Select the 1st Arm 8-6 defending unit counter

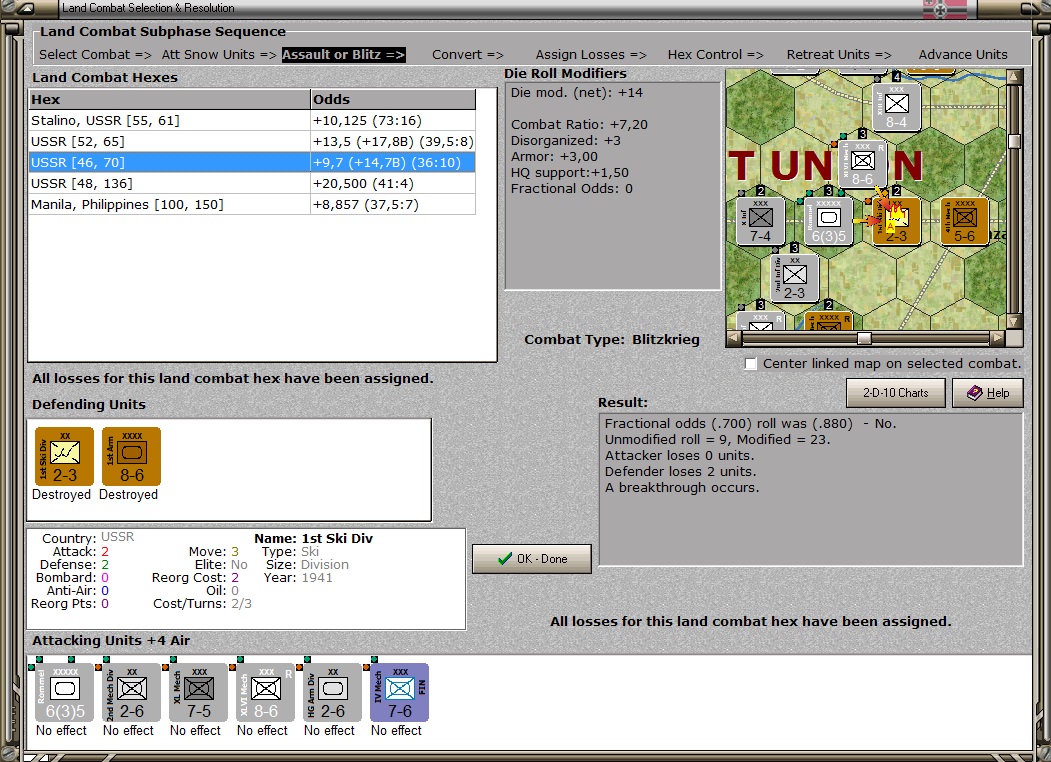(x=131, y=456)
